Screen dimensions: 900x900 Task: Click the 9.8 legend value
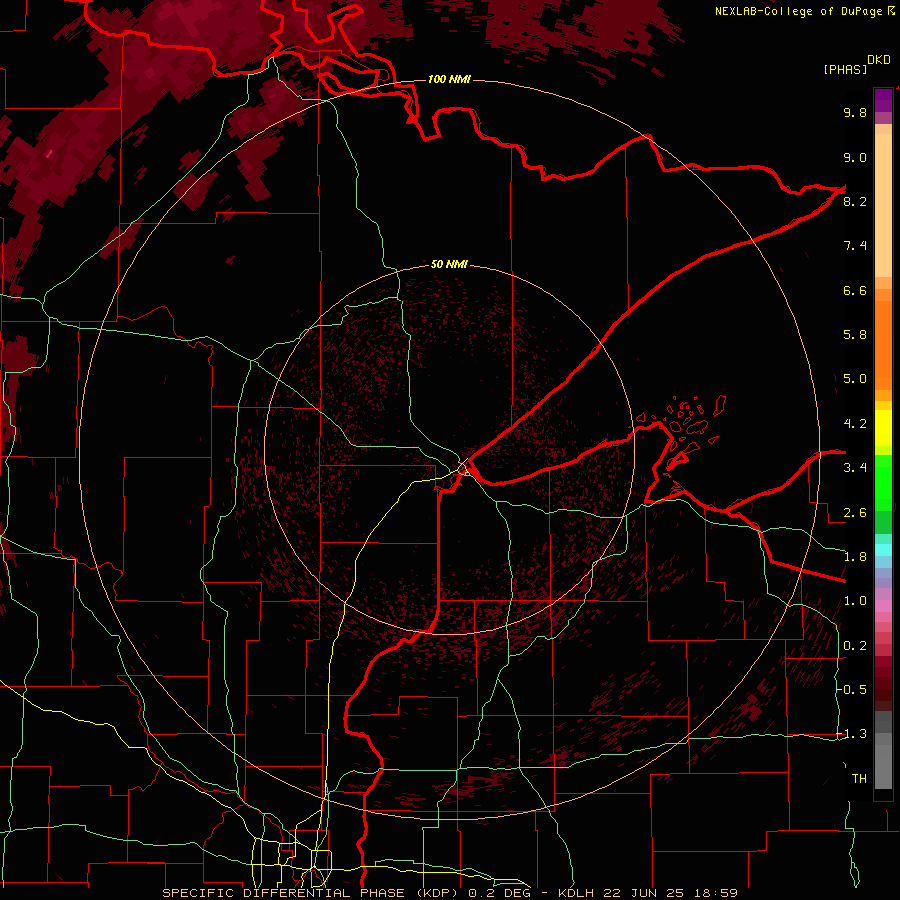tap(855, 112)
